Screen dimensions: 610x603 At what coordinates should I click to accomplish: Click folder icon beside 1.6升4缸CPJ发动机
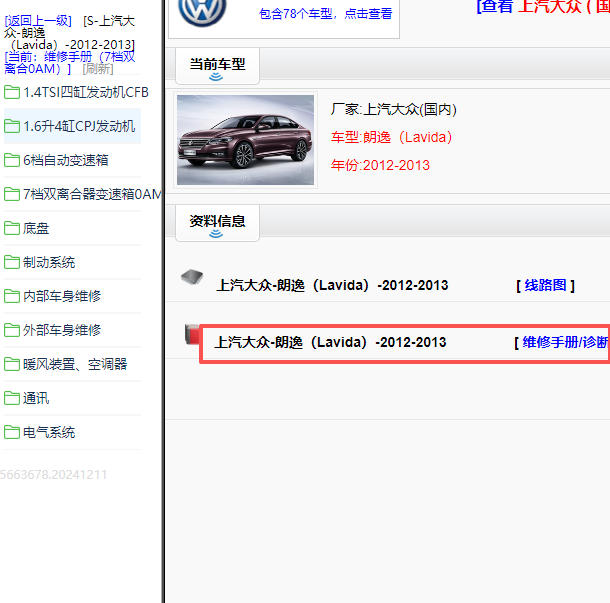[12, 126]
